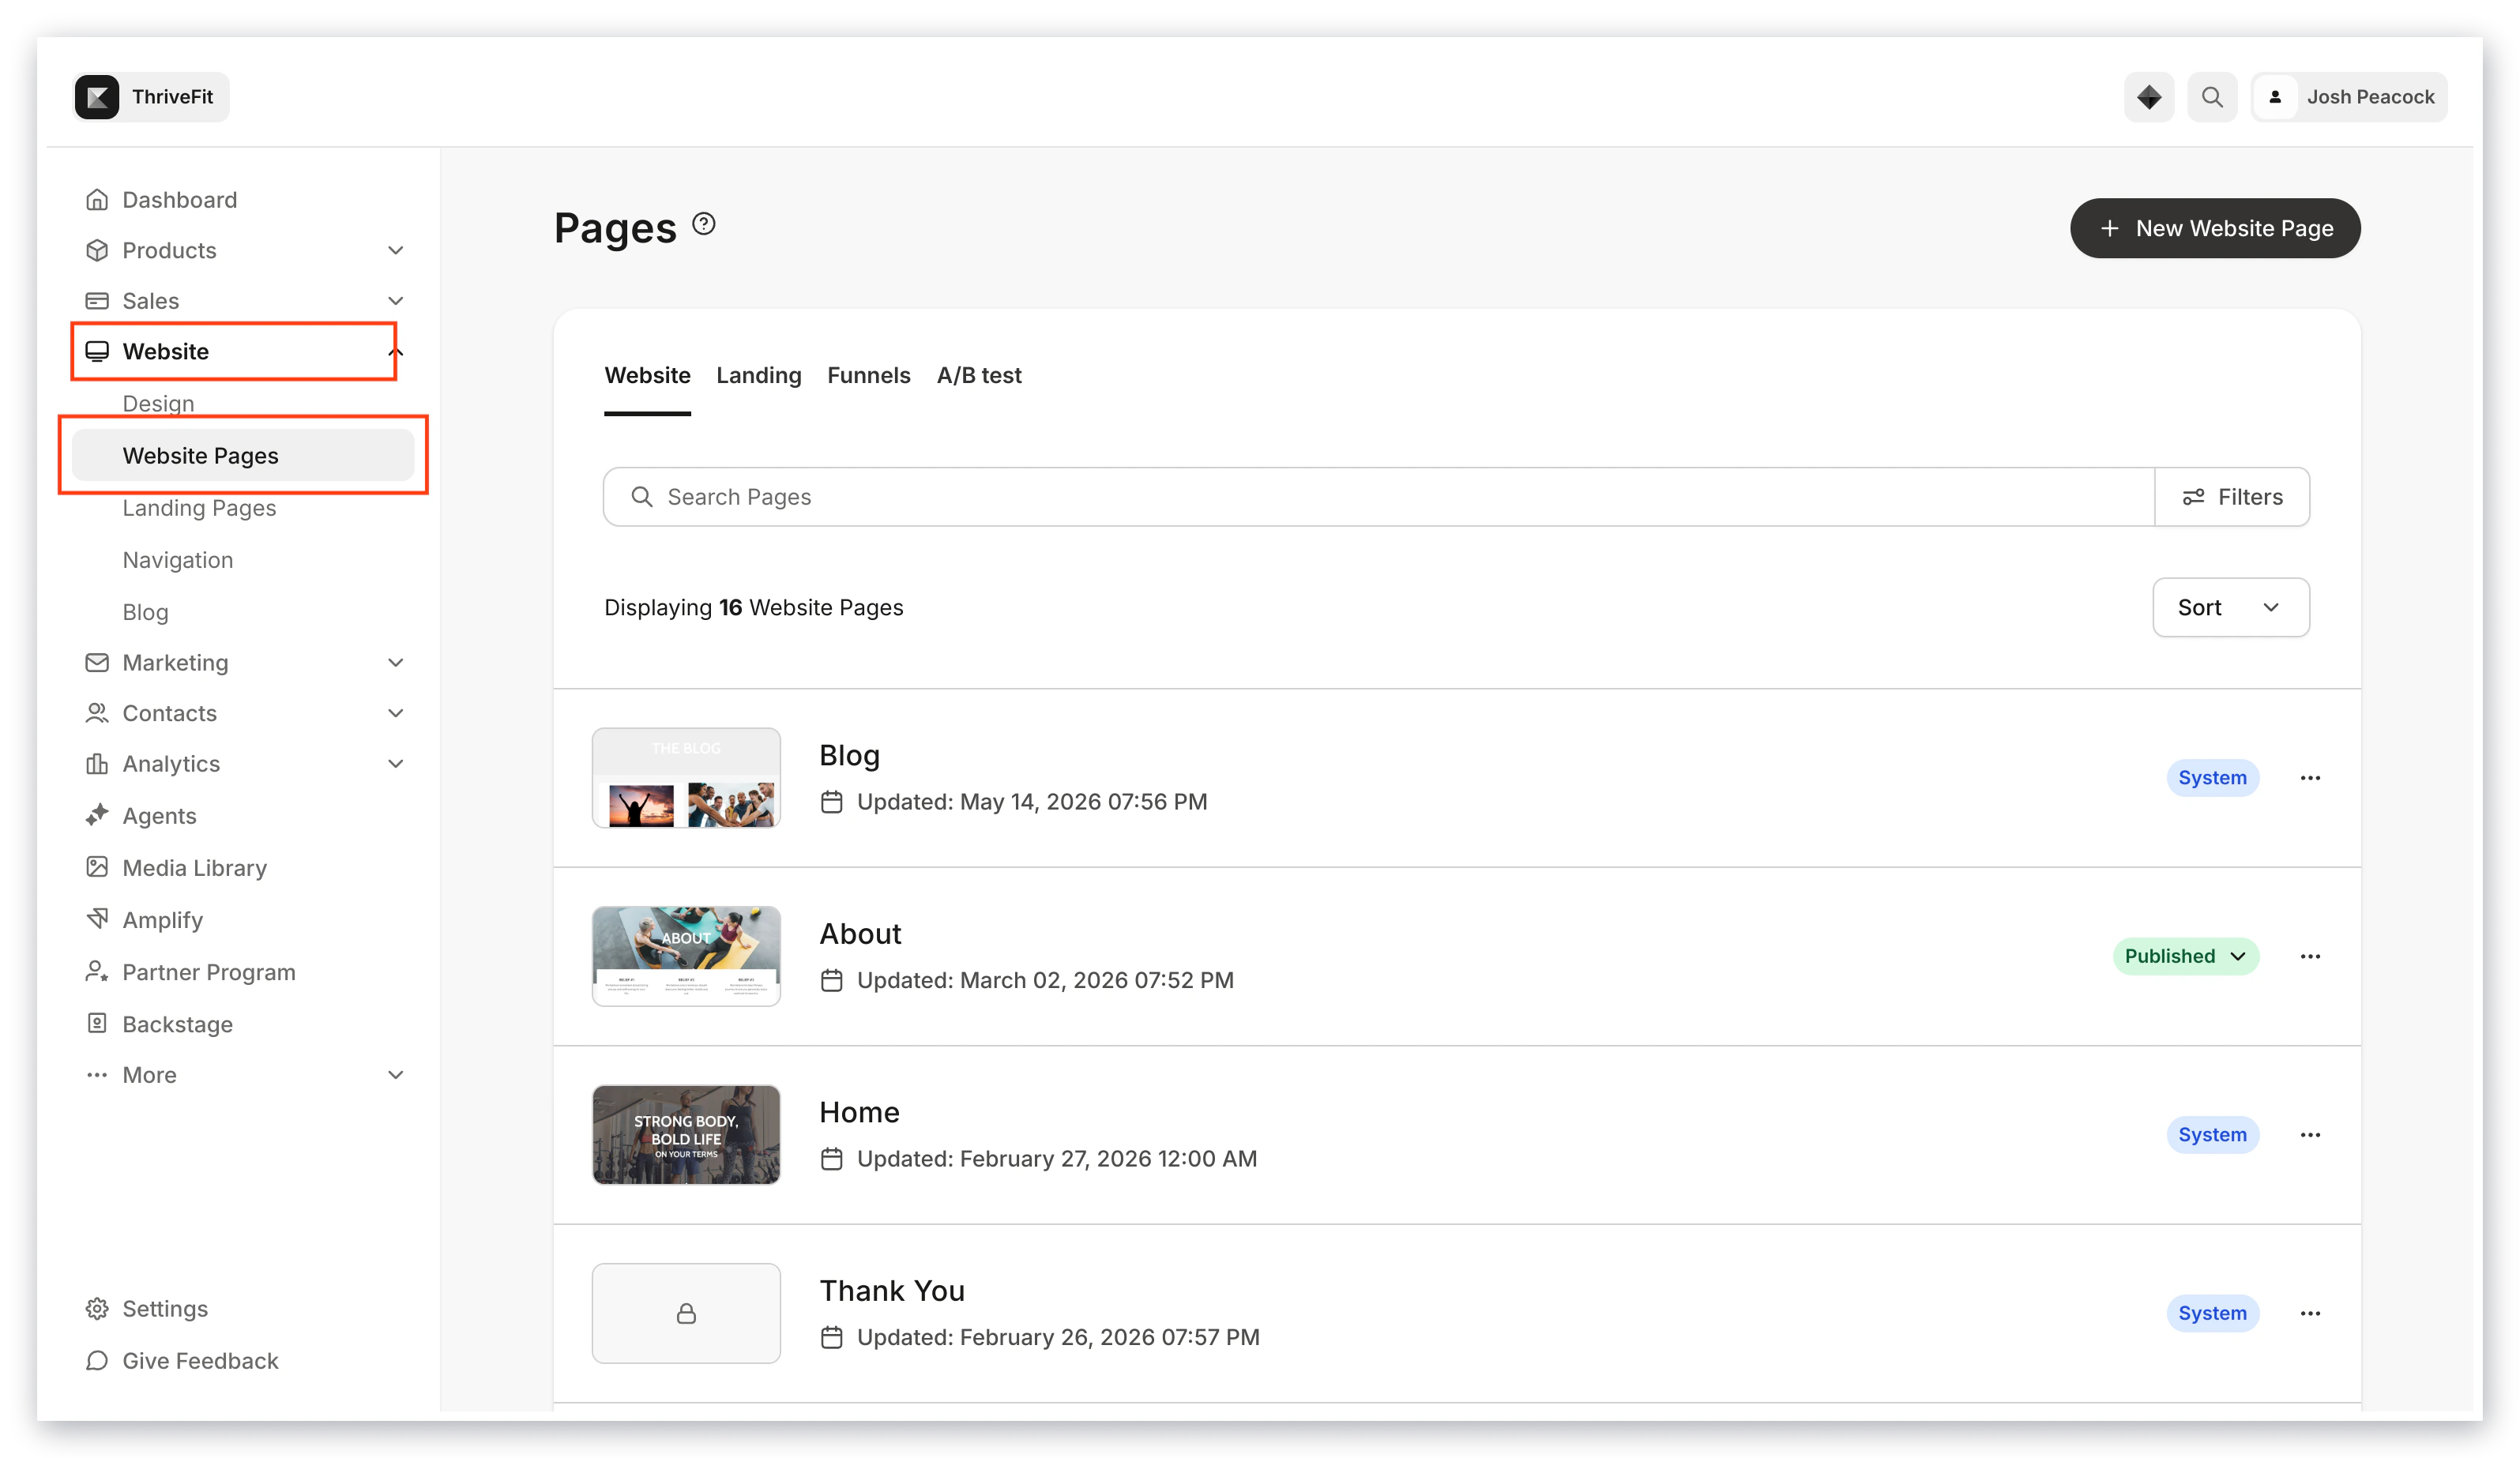Viewport: 2520px width, 1458px height.
Task: Switch to the A/B test tab
Action: (x=979, y=376)
